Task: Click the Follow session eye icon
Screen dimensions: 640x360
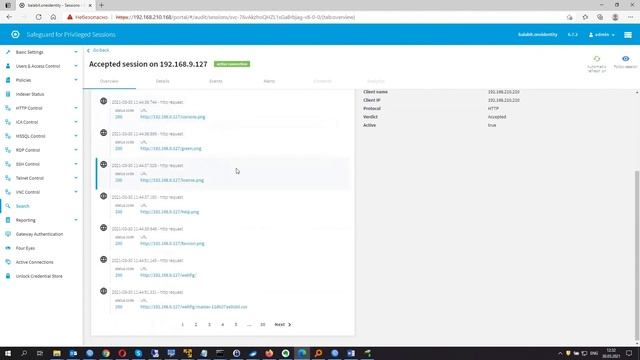Action: click(625, 59)
